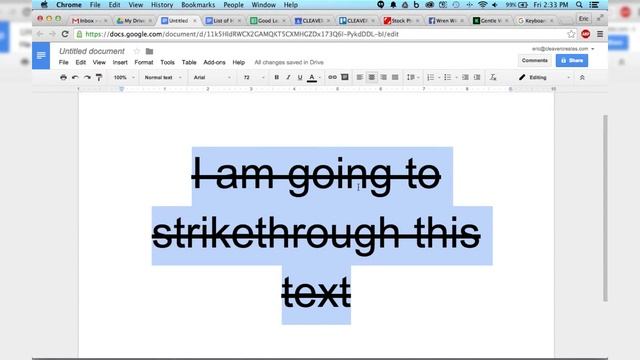Open Chrome Bookmarks menu in menu bar
The height and width of the screenshot is (360, 640).
198,5
